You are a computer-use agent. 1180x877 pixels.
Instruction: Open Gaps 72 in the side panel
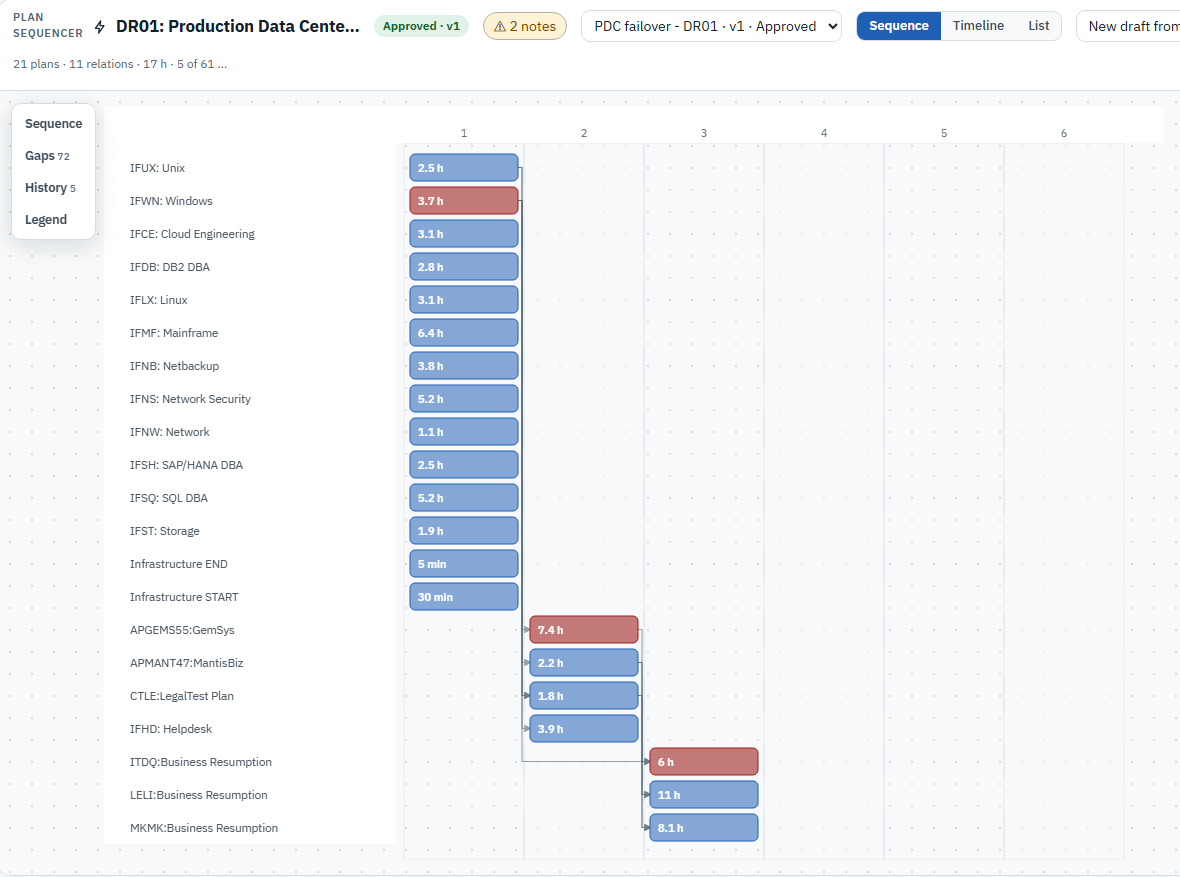click(47, 156)
